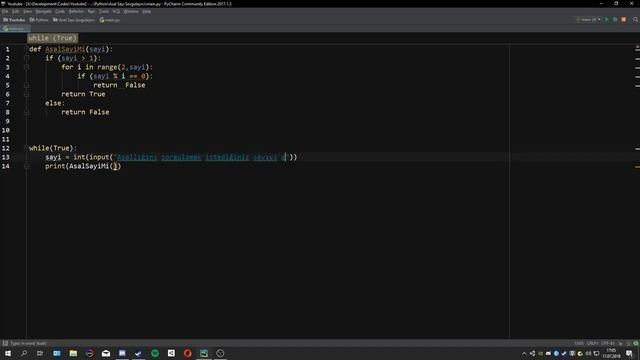Click the warning stripe mark beside line 14

[x=637, y=167]
